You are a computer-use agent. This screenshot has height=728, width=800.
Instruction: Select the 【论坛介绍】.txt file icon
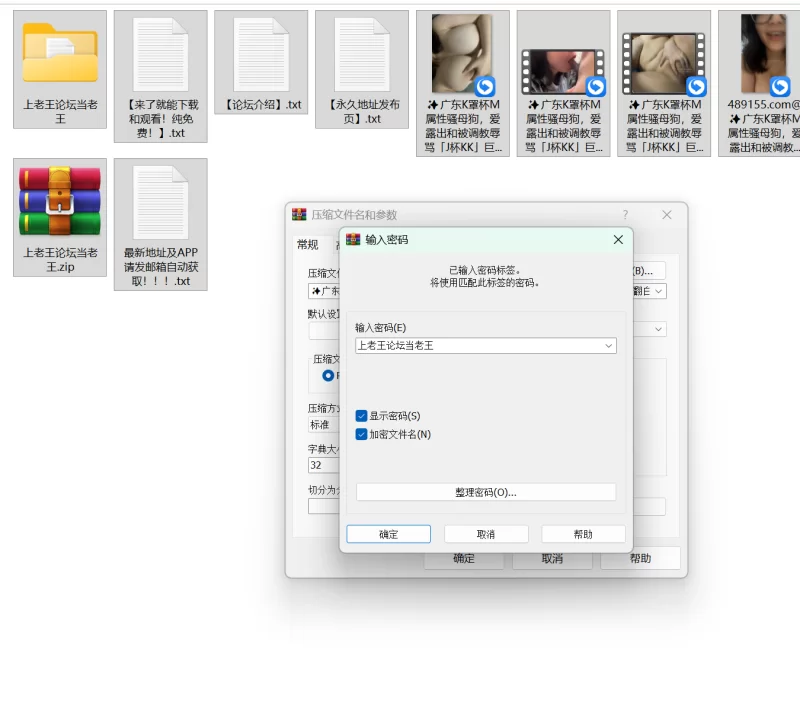(x=261, y=55)
